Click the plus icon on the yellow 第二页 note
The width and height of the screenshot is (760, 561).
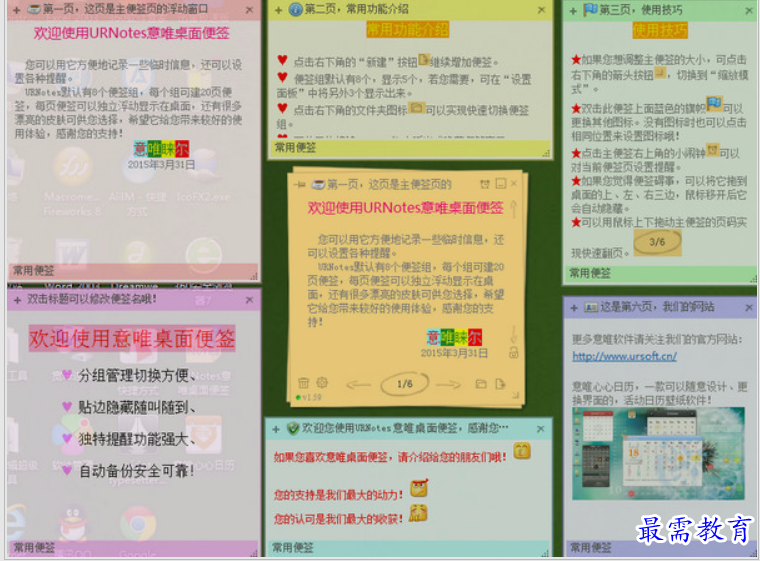[278, 10]
